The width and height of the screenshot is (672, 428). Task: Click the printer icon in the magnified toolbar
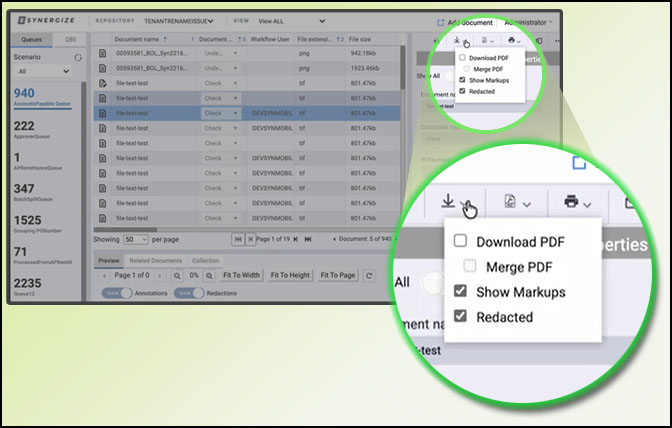(571, 202)
